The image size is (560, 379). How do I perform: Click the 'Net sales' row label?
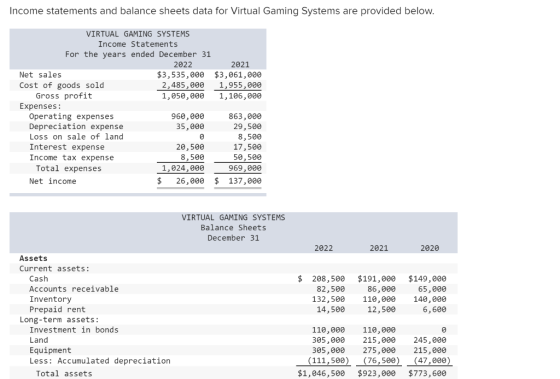click(x=40, y=75)
